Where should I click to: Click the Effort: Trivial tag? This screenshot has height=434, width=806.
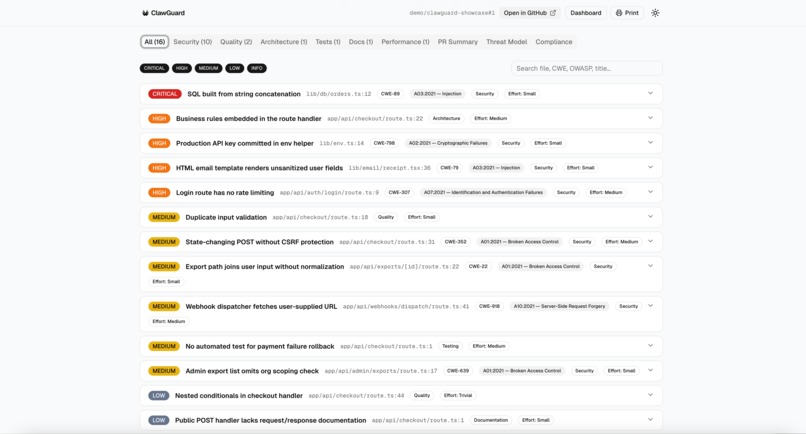457,395
